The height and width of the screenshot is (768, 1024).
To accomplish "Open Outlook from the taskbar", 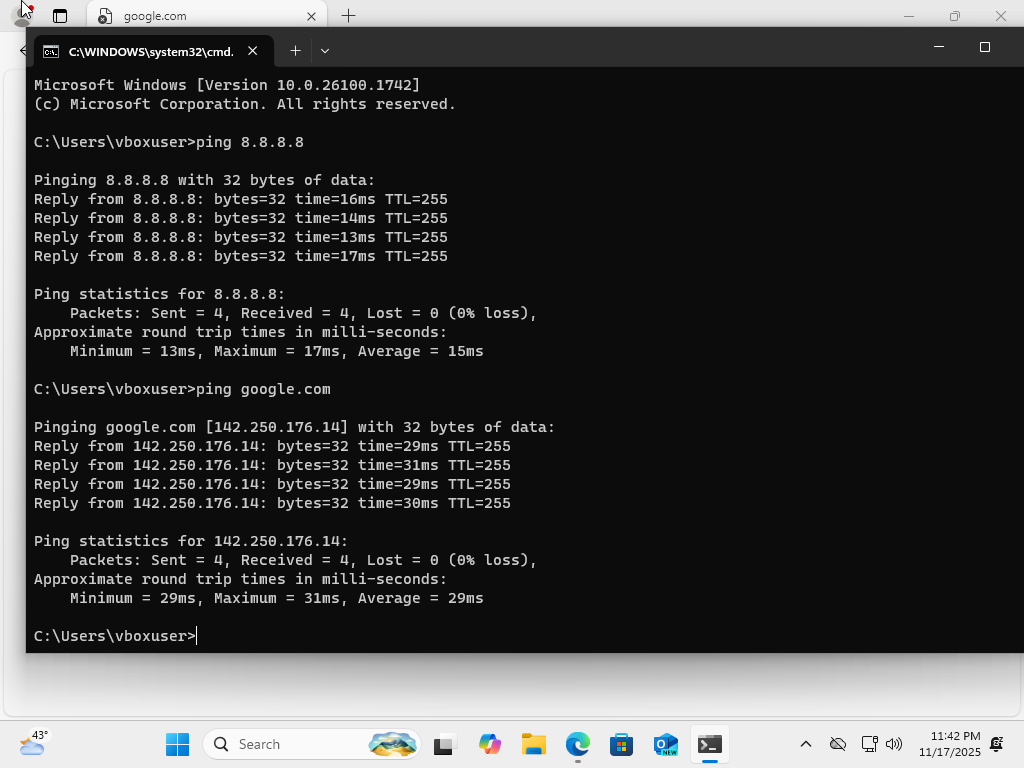I will 666,744.
